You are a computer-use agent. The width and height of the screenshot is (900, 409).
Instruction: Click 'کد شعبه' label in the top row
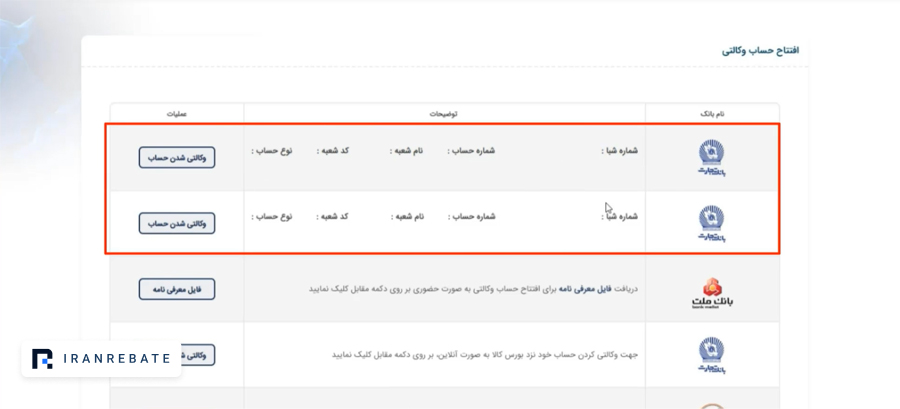coord(333,151)
